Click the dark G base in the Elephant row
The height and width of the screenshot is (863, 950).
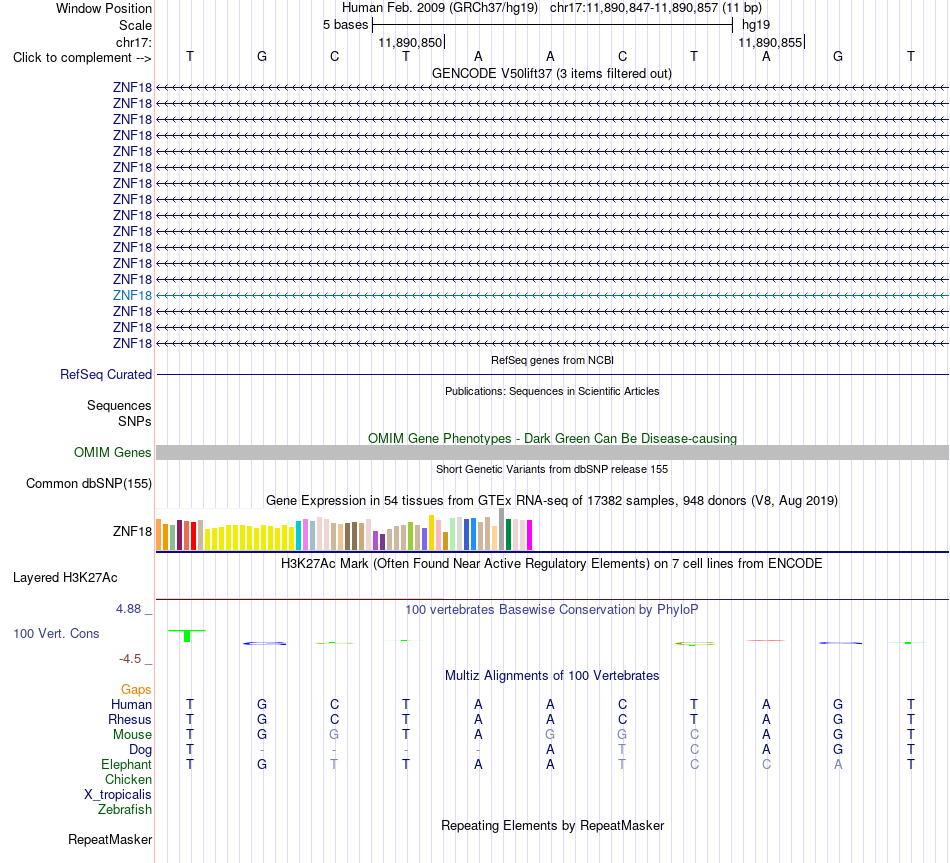click(262, 764)
